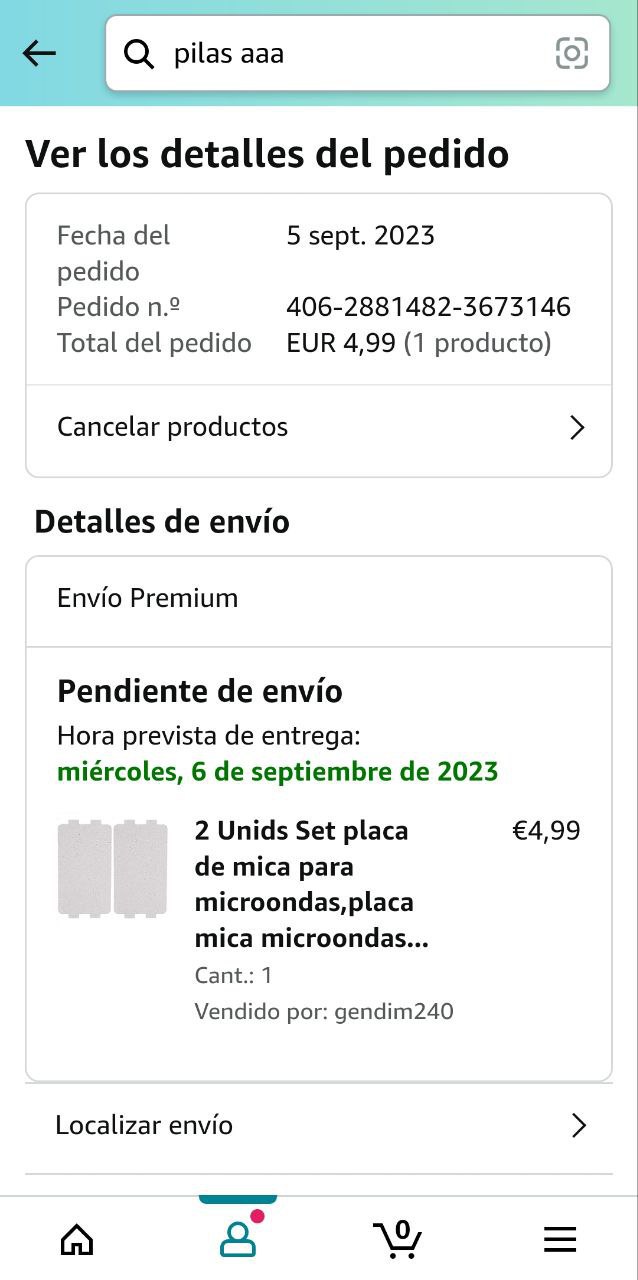The height and width of the screenshot is (1280, 638).
Task: Tap the delivery date miércoles, 6 de septiembre
Action: [277, 772]
